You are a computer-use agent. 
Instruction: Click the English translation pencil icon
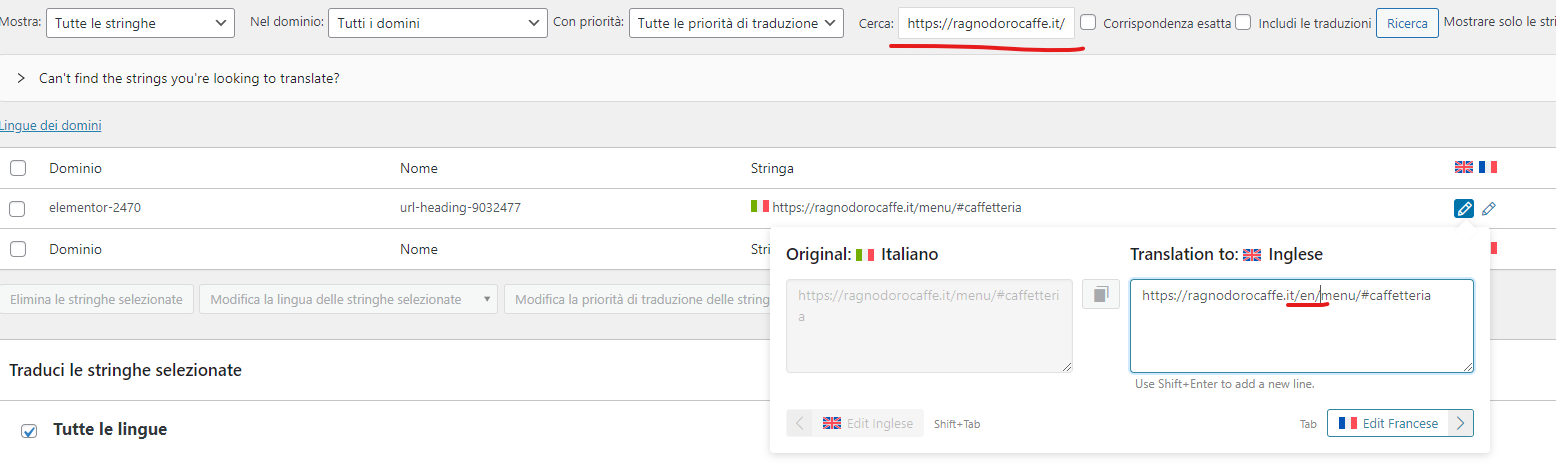(1463, 208)
